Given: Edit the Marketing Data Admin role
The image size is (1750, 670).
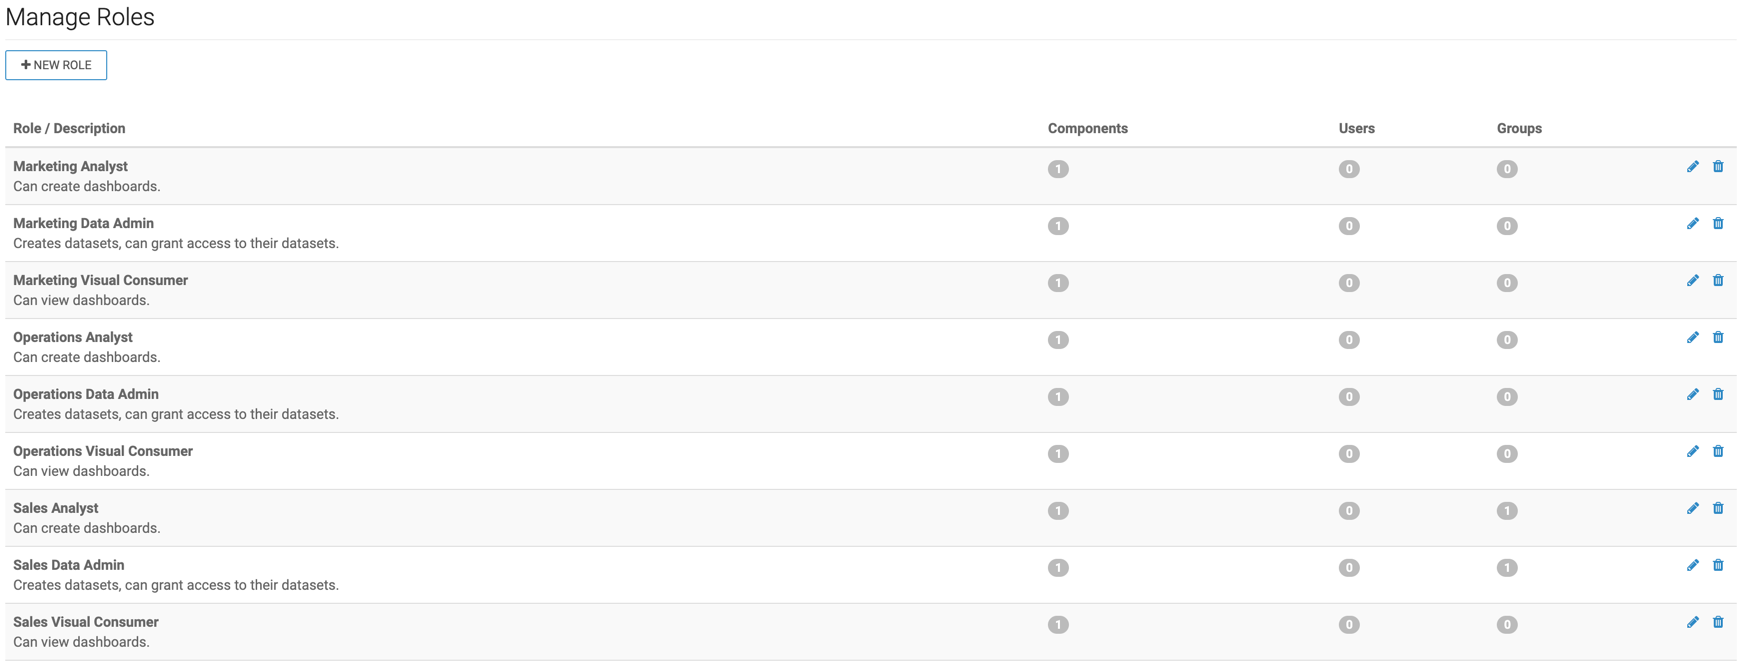Looking at the screenshot, I should point(1692,224).
